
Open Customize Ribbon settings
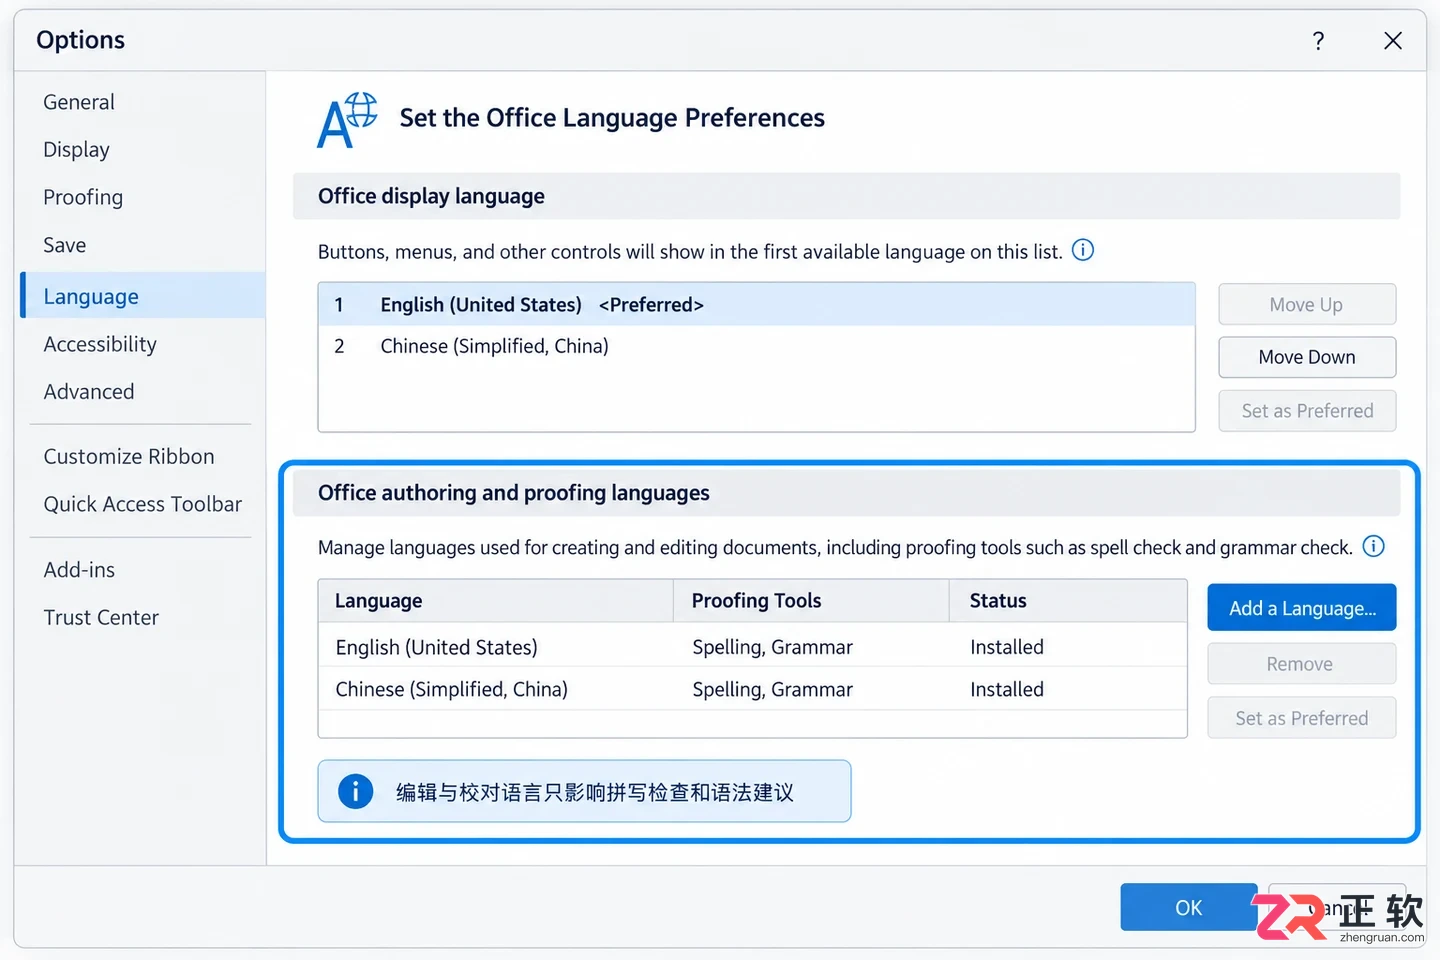point(129,457)
